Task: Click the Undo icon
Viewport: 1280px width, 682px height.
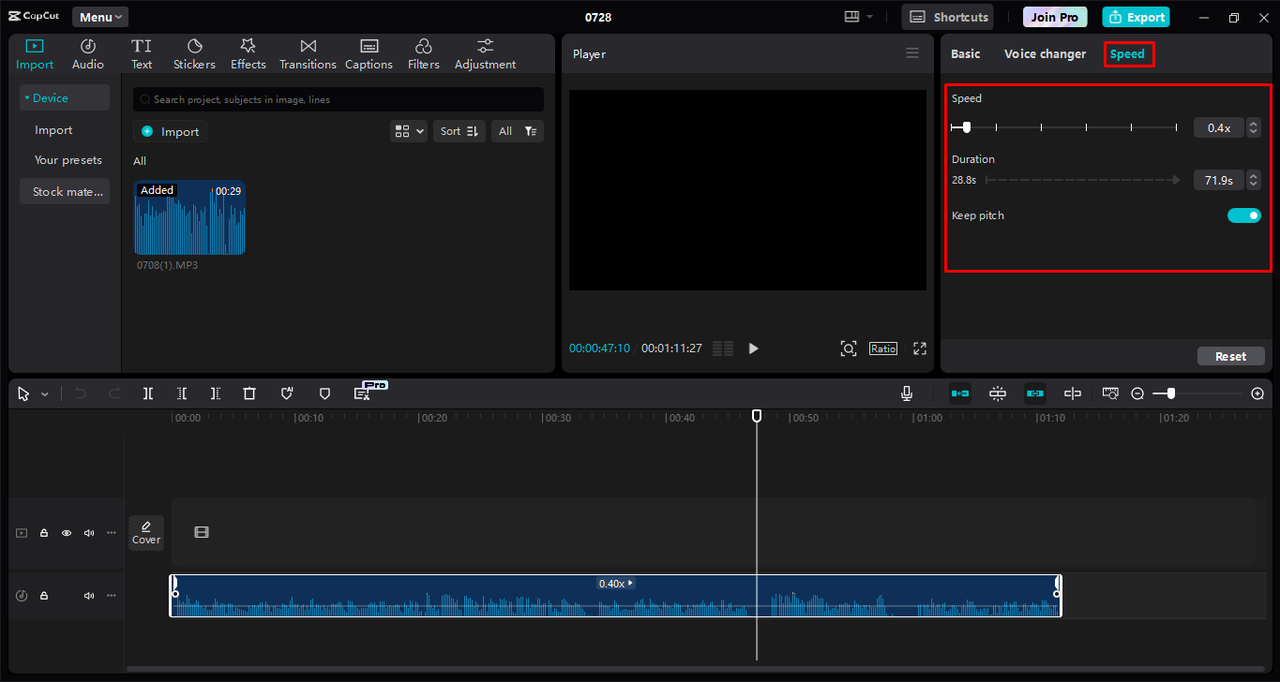Action: point(80,394)
